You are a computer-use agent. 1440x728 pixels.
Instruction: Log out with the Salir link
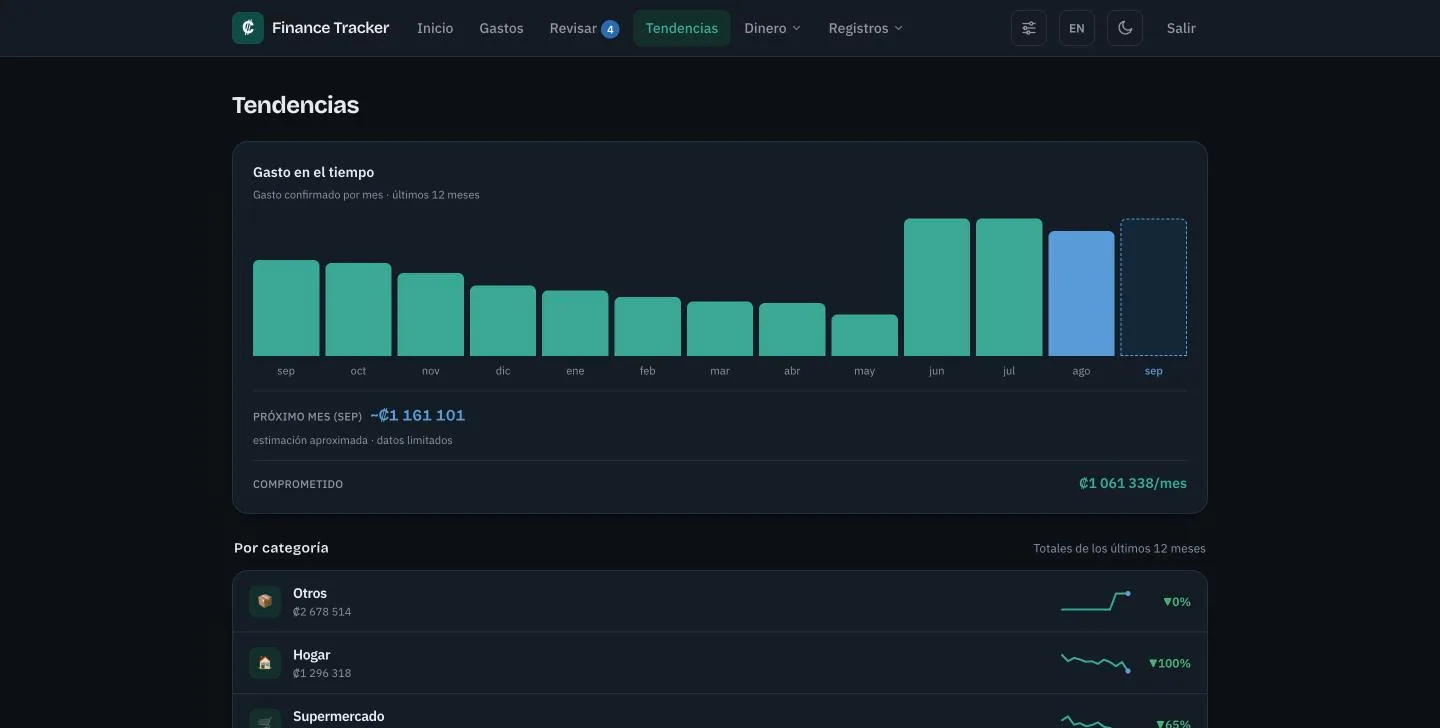coord(1181,28)
